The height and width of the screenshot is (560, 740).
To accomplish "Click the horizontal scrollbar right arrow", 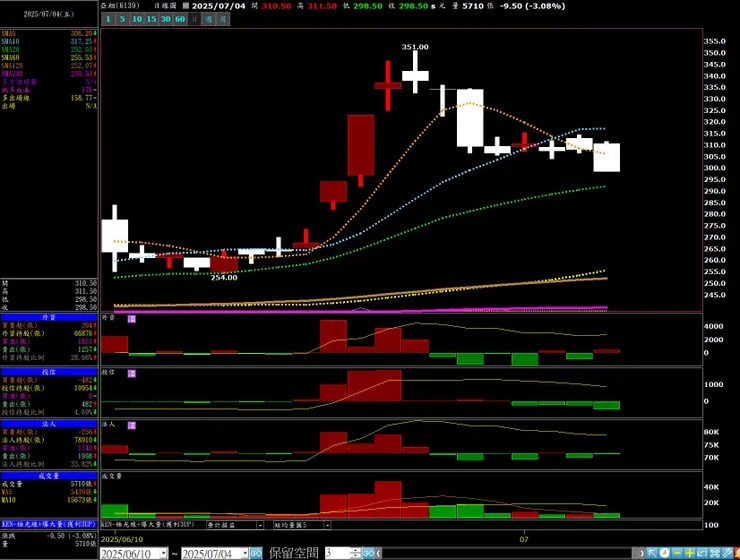I will coord(641,553).
